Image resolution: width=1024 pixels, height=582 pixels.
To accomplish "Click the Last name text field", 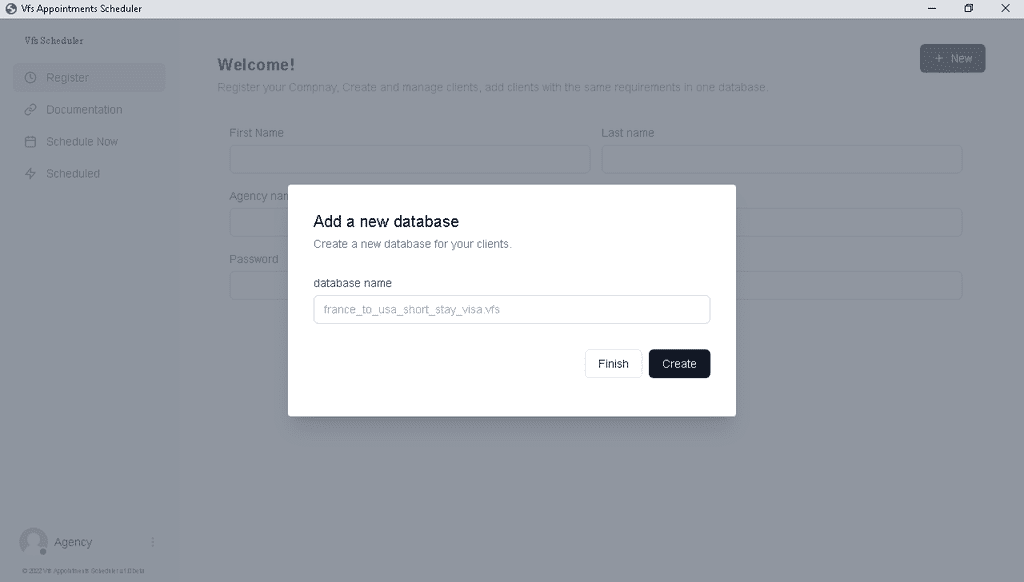I will pos(782,159).
